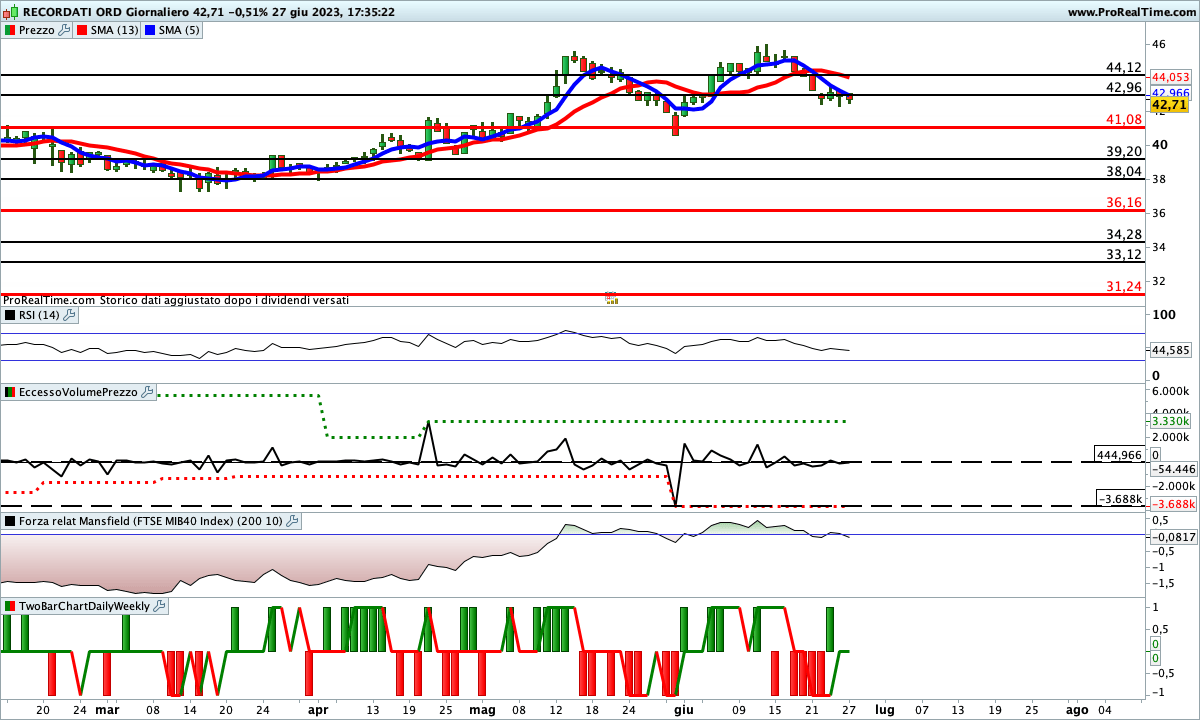Image resolution: width=1200 pixels, height=720 pixels.
Task: Click the dividend marker icon on chart
Action: coord(612,298)
